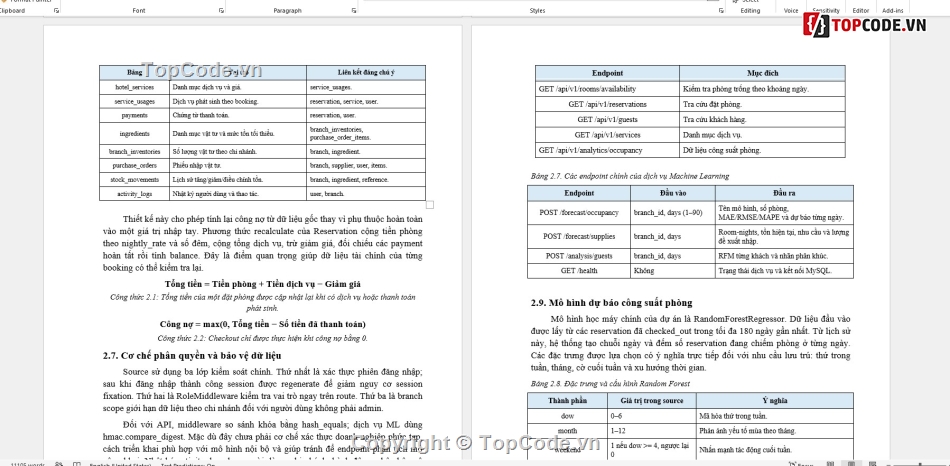Click the '1–12' value cell
This screenshot has width=950, height=466.
(x=652, y=431)
